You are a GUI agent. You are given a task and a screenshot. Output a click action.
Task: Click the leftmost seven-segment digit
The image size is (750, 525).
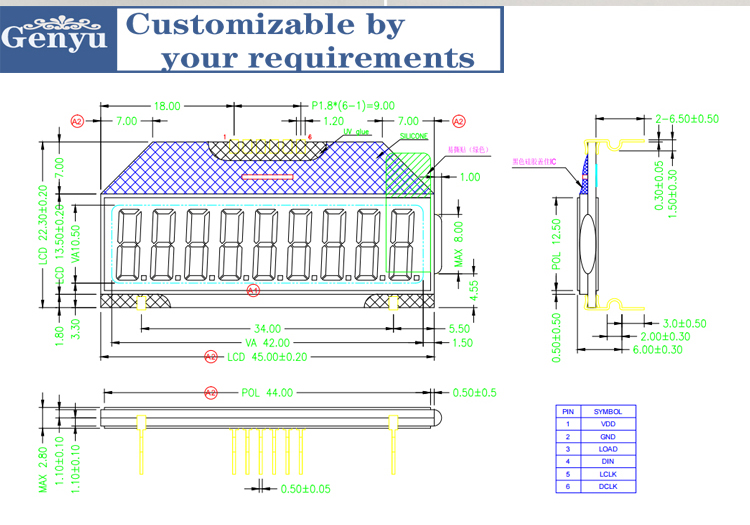pos(127,243)
